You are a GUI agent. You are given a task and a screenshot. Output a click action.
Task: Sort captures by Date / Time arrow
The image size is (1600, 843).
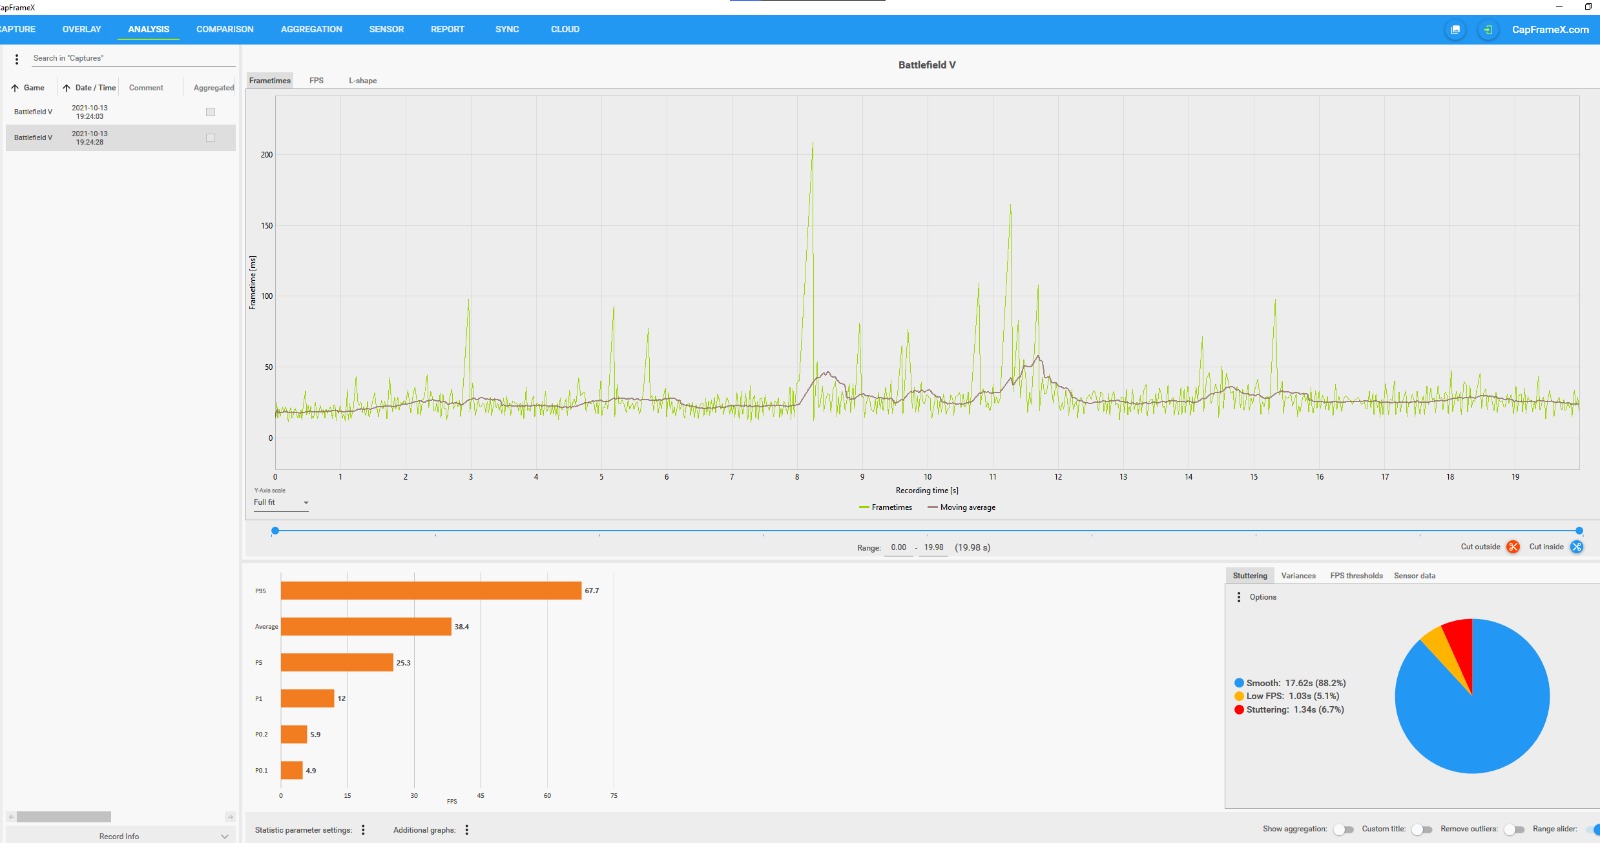67,88
